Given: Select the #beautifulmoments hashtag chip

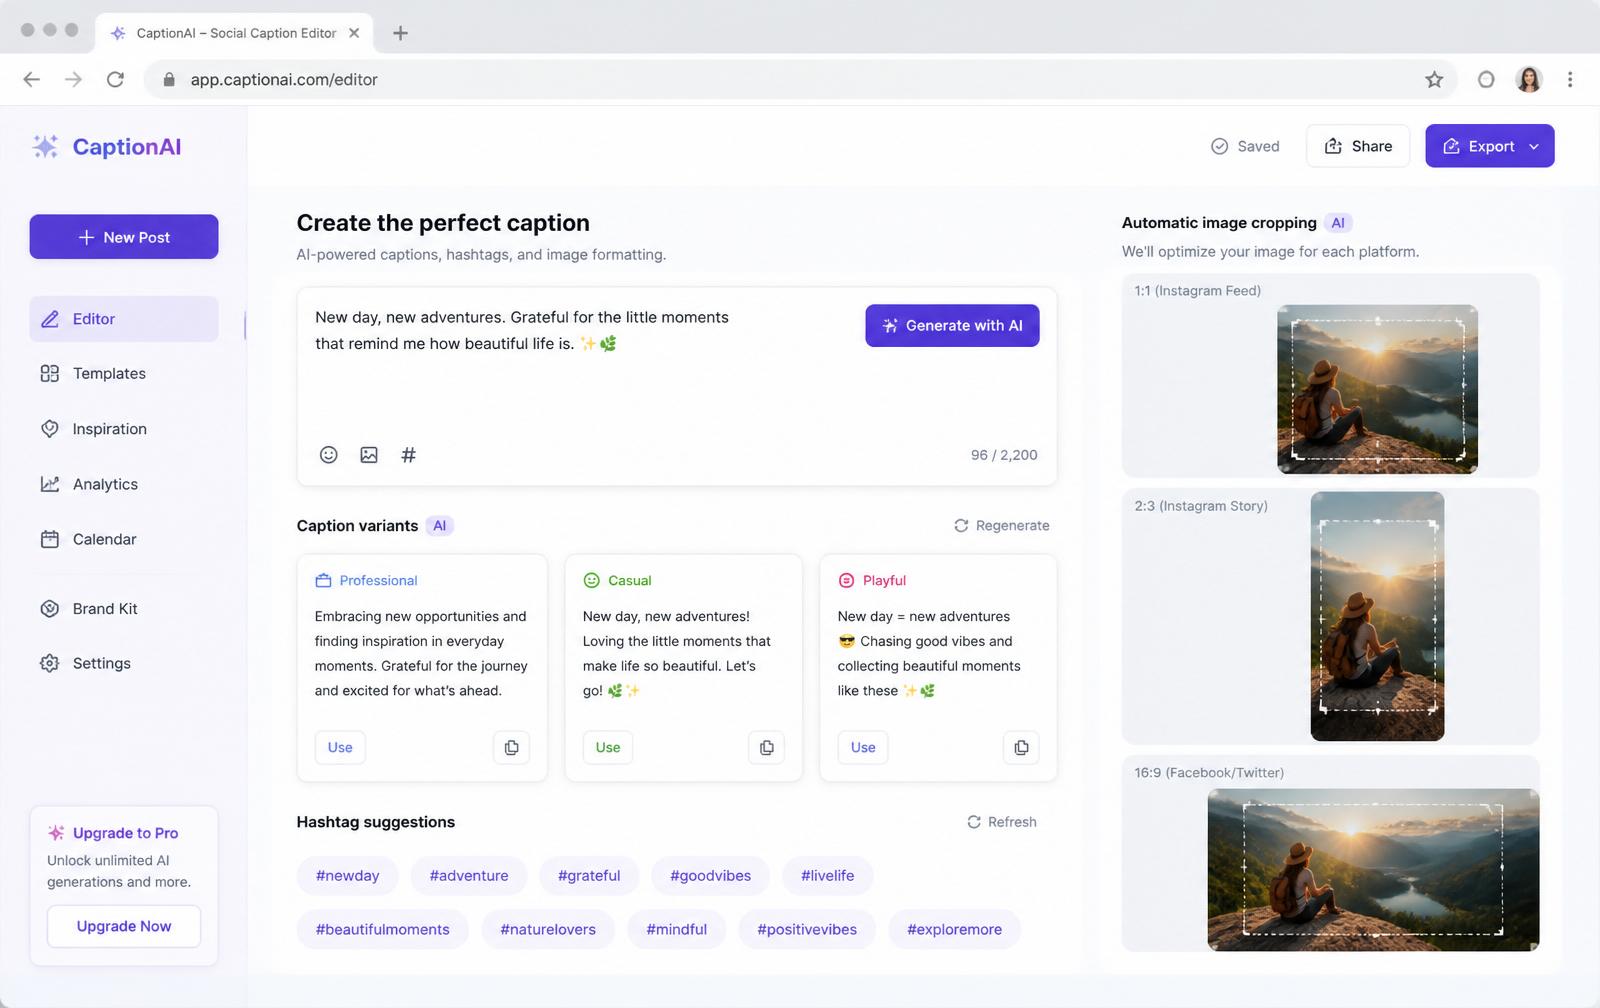Looking at the screenshot, I should [x=382, y=930].
